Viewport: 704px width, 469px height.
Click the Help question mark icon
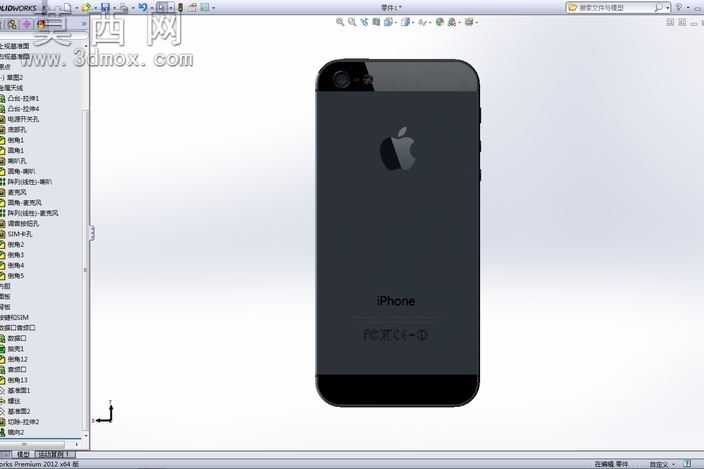(x=679, y=7)
